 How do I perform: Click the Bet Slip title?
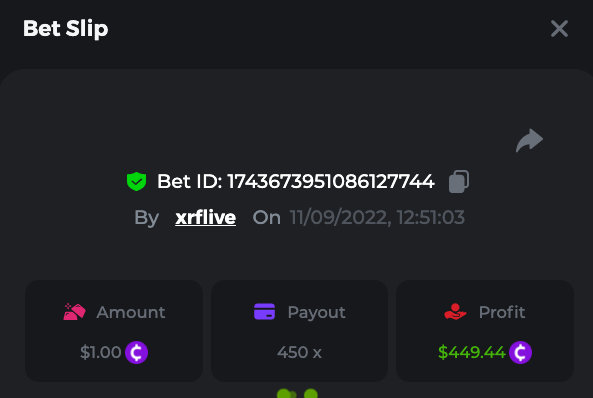coord(65,29)
